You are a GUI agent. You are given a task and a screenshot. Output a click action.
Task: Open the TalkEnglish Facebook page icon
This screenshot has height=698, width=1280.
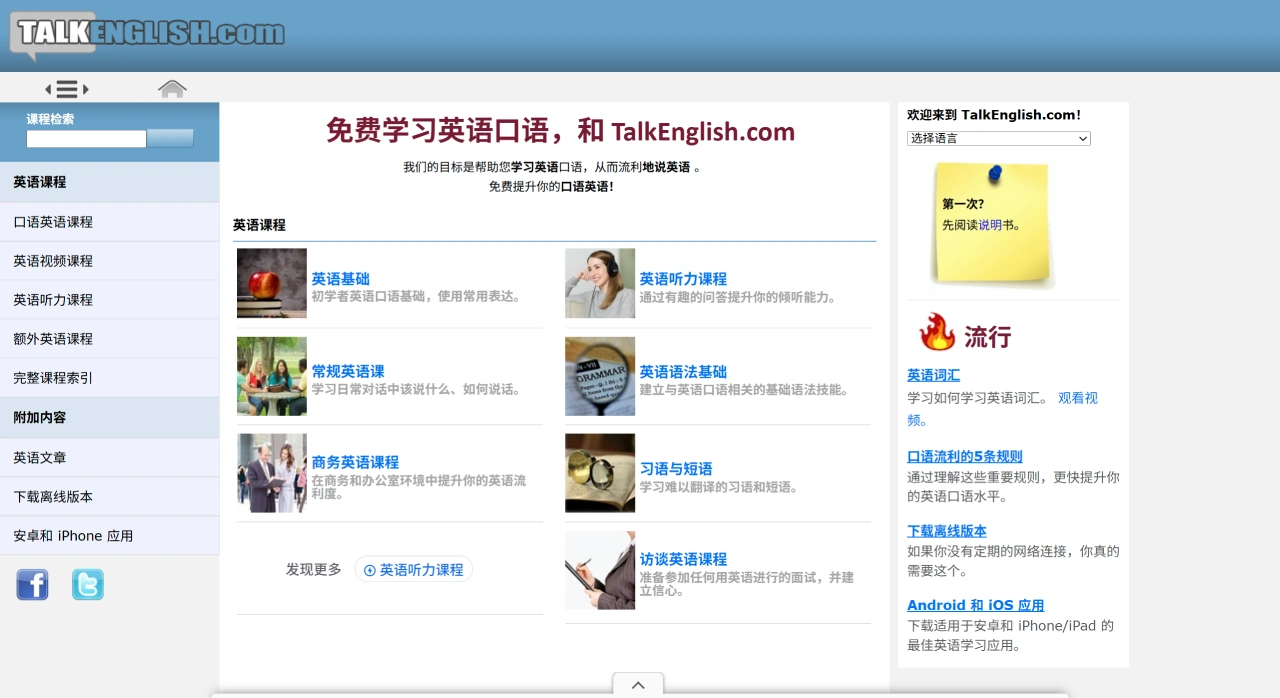click(x=32, y=584)
